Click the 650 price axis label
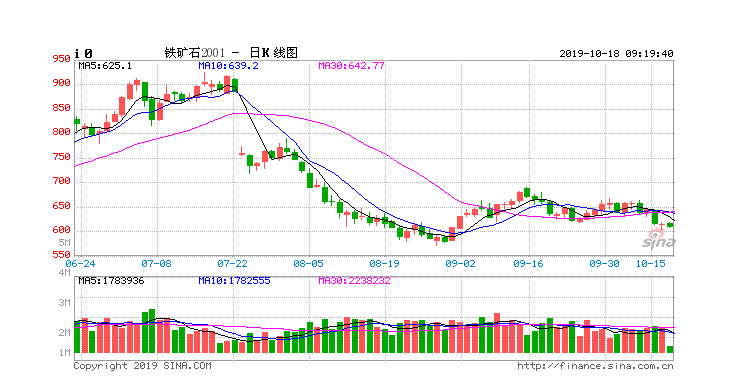 (x=61, y=206)
